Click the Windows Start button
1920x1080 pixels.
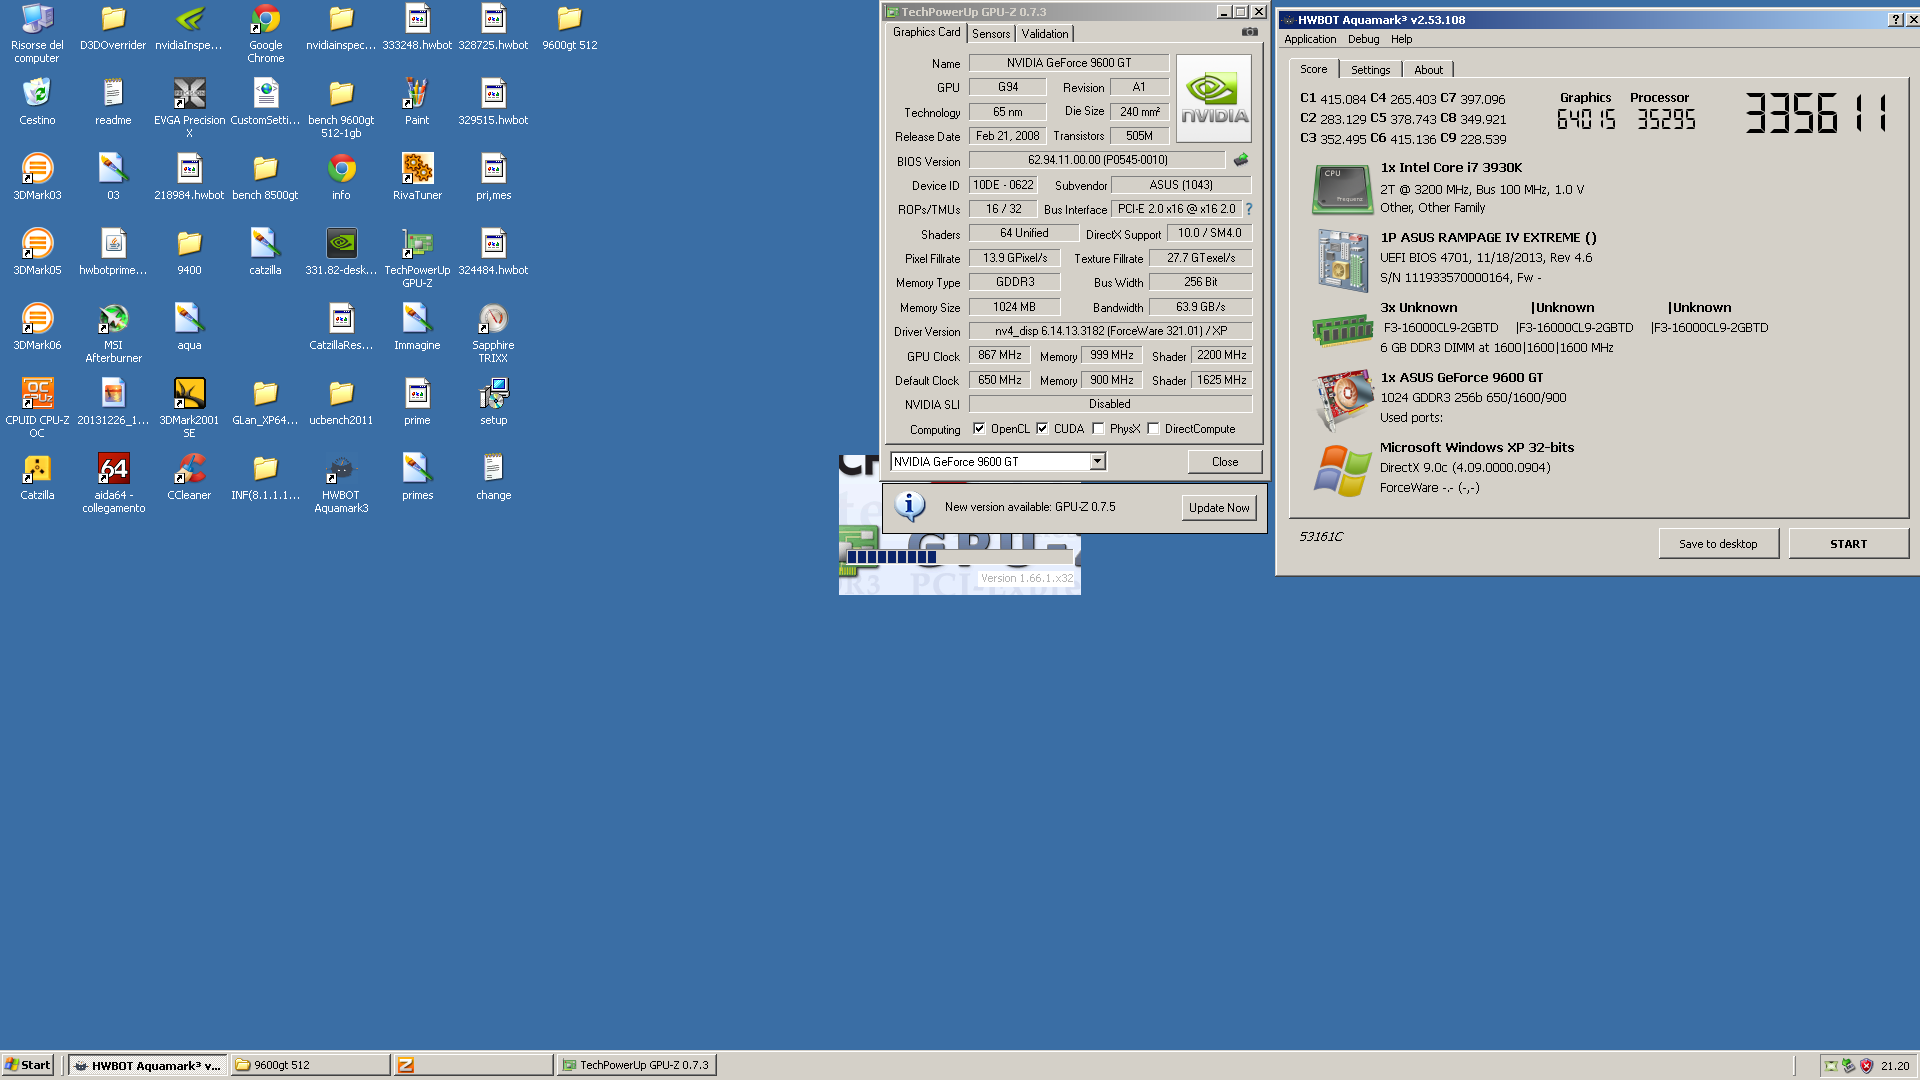28,1065
